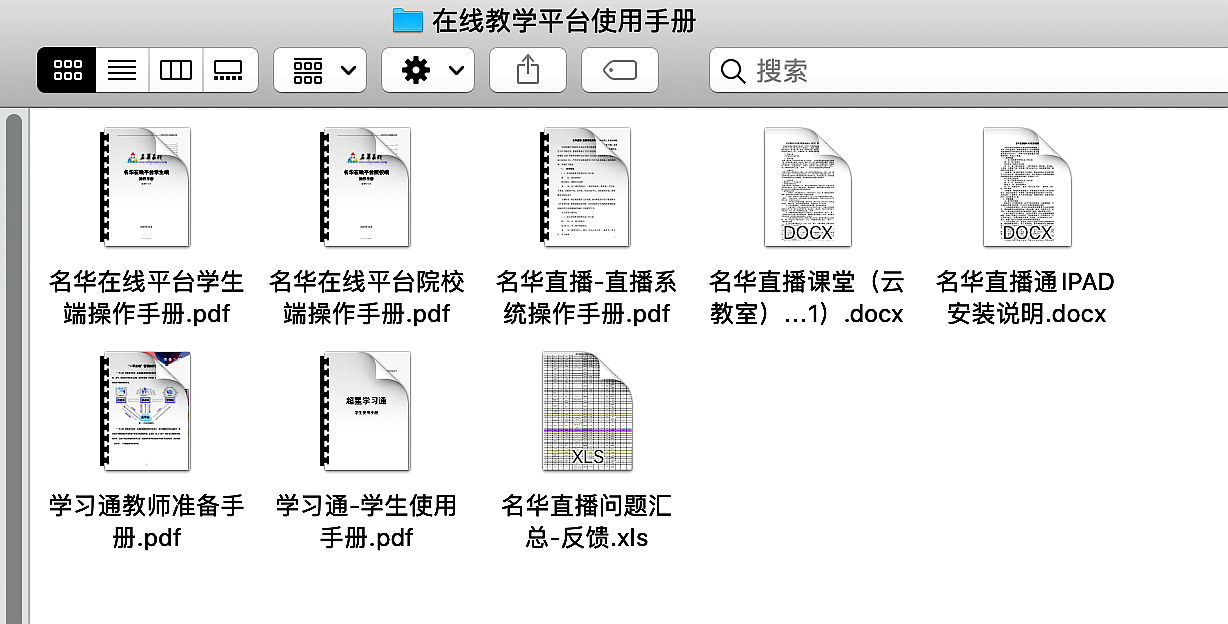
Task: Select 名华直播通 IPAD 安装说明.docx icon
Action: point(1026,187)
